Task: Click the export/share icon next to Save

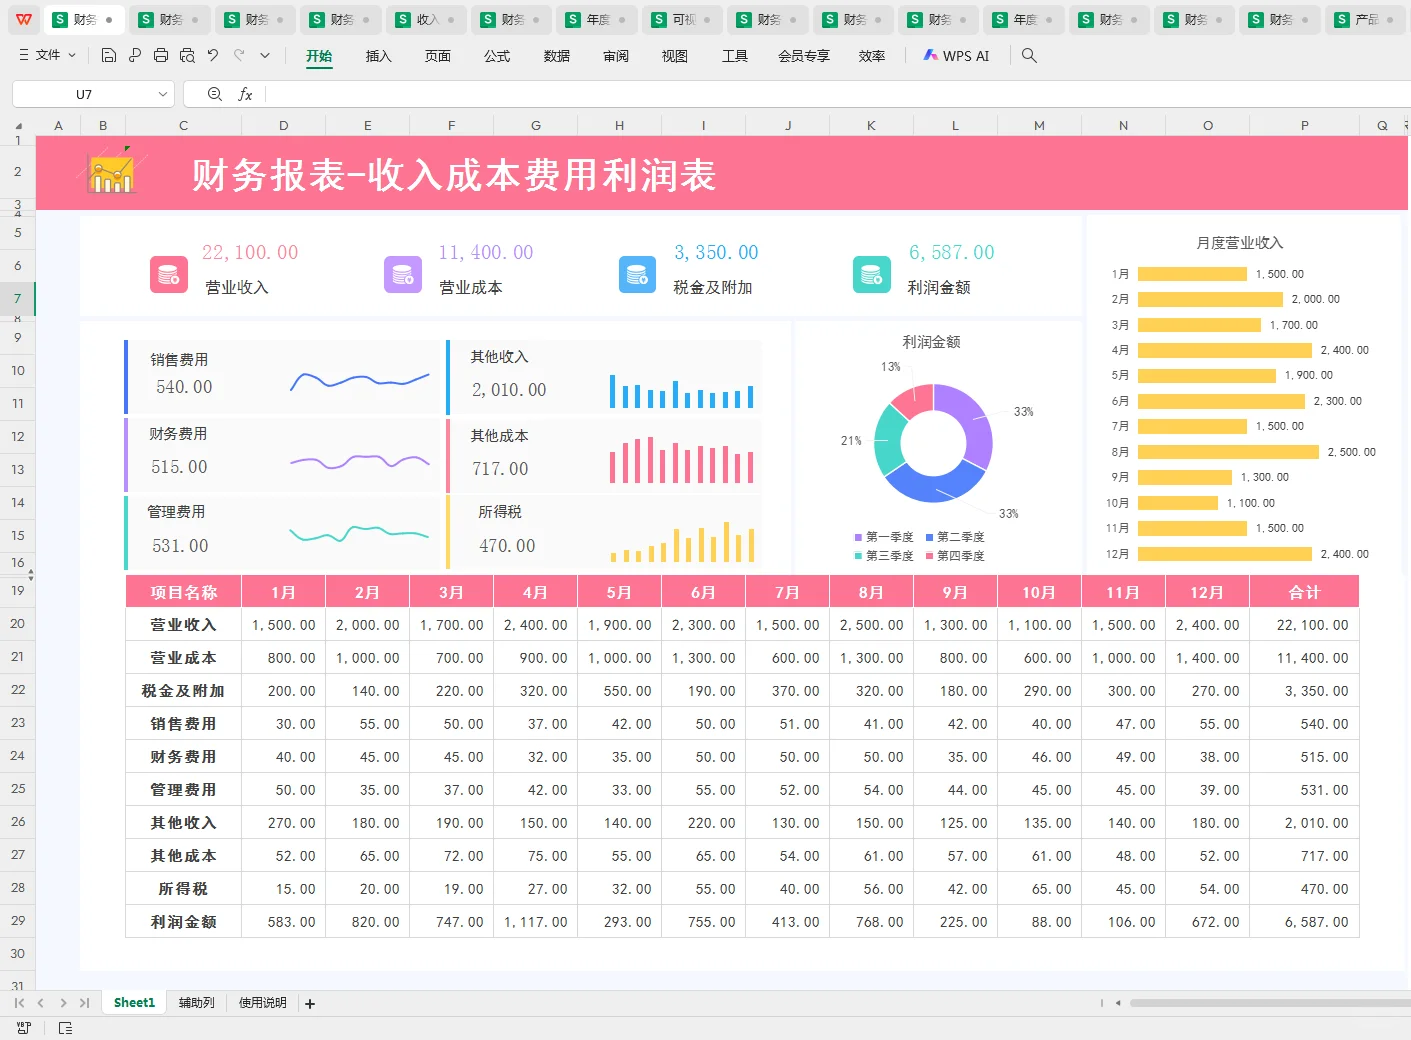Action: 135,56
